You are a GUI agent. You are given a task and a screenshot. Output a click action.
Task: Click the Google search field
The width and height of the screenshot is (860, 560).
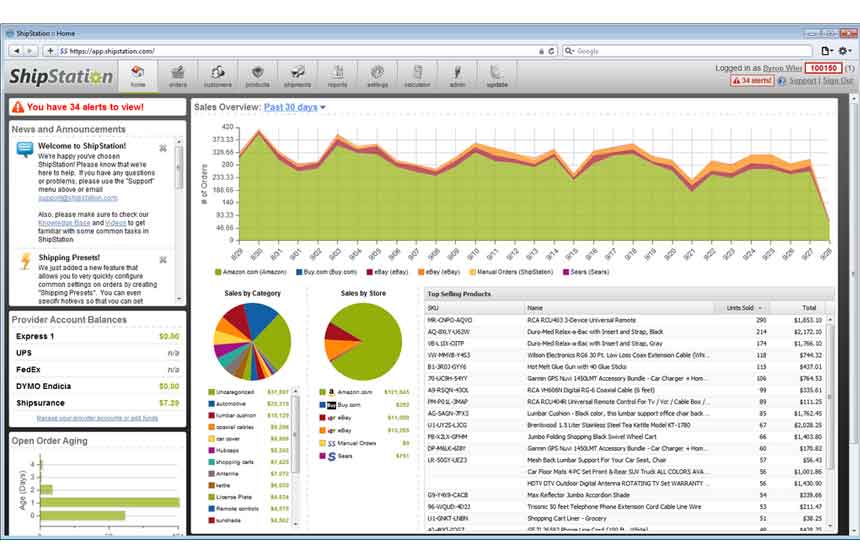pos(687,51)
